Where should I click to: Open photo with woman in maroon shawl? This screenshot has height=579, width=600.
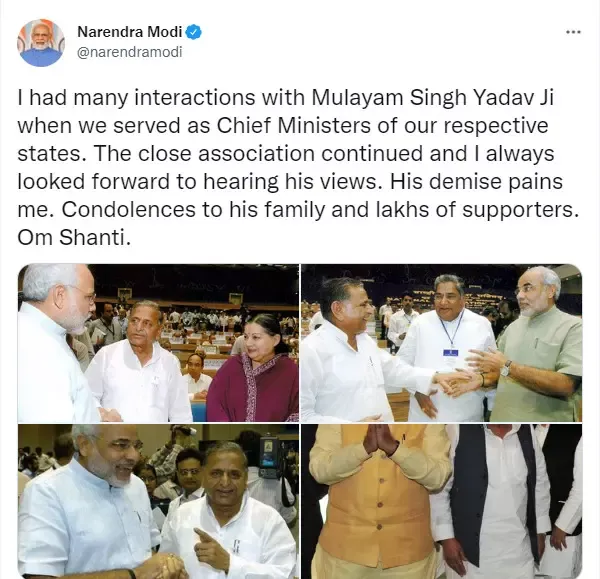[158, 343]
